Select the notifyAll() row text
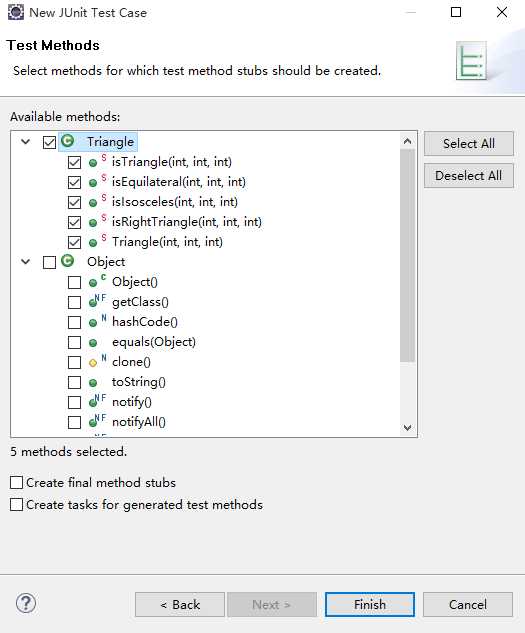This screenshot has height=633, width=525. tap(139, 422)
